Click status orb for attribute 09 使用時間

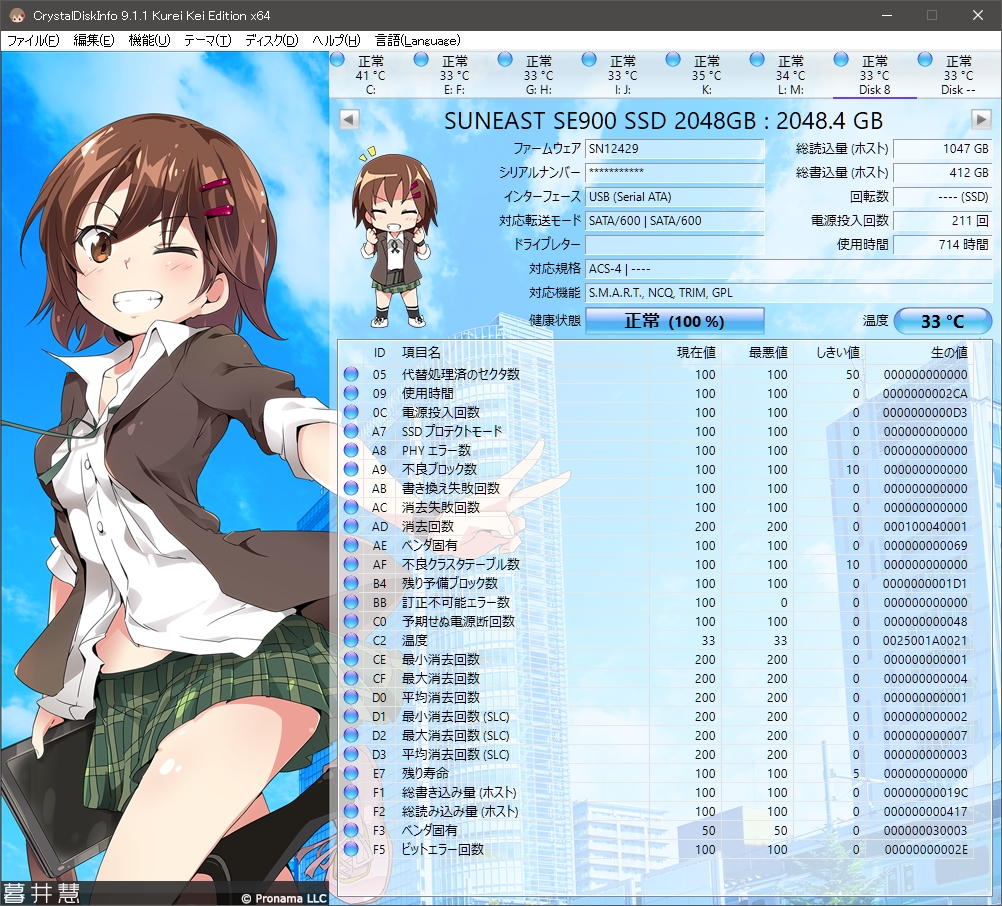coord(351,393)
